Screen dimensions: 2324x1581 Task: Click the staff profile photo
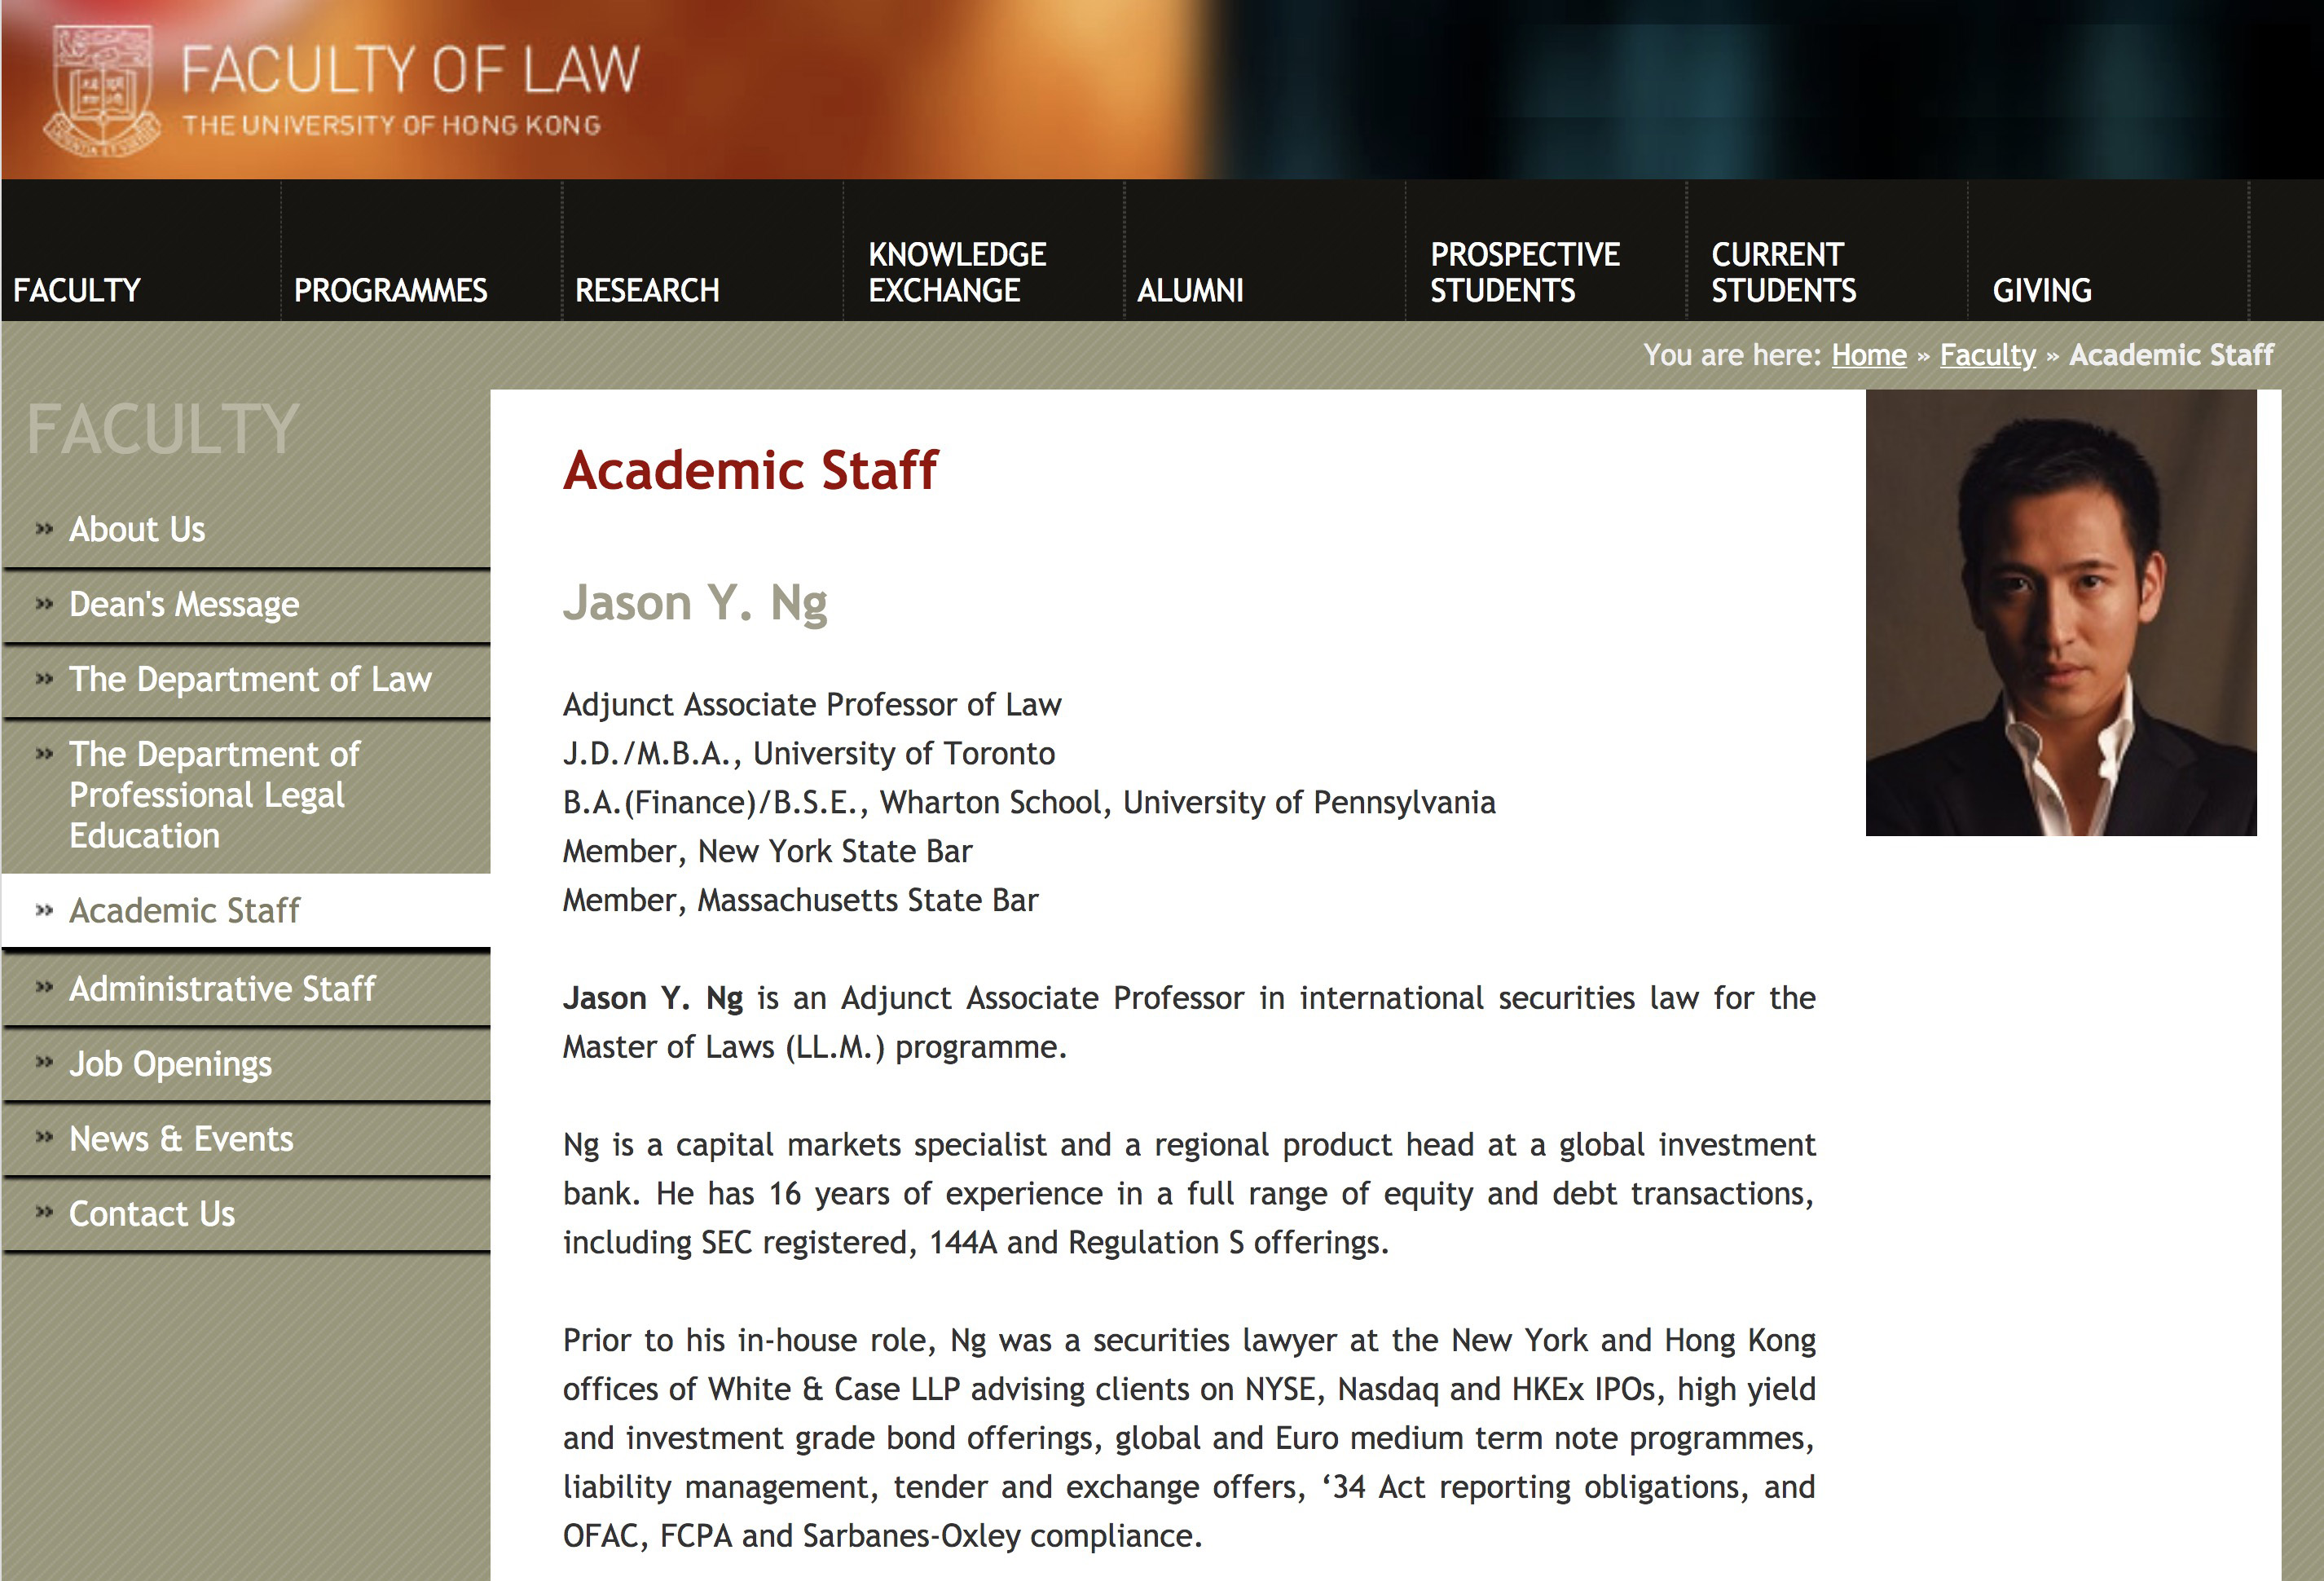2060,612
